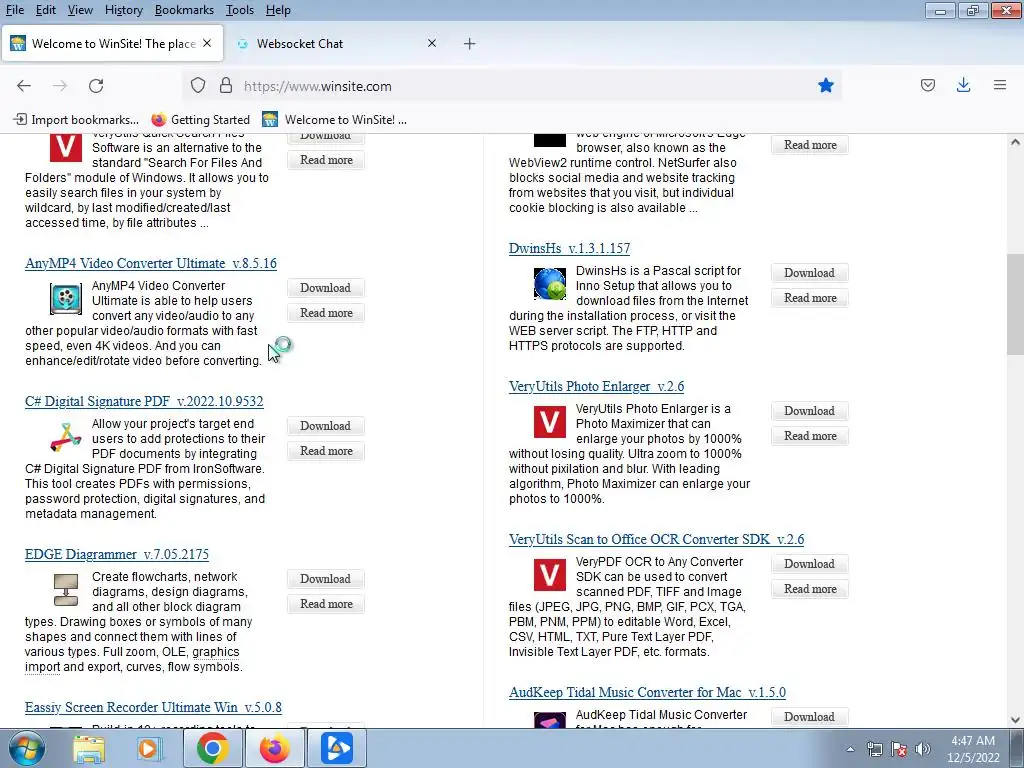Read more about AnyMP4 Video Converter

(x=326, y=313)
